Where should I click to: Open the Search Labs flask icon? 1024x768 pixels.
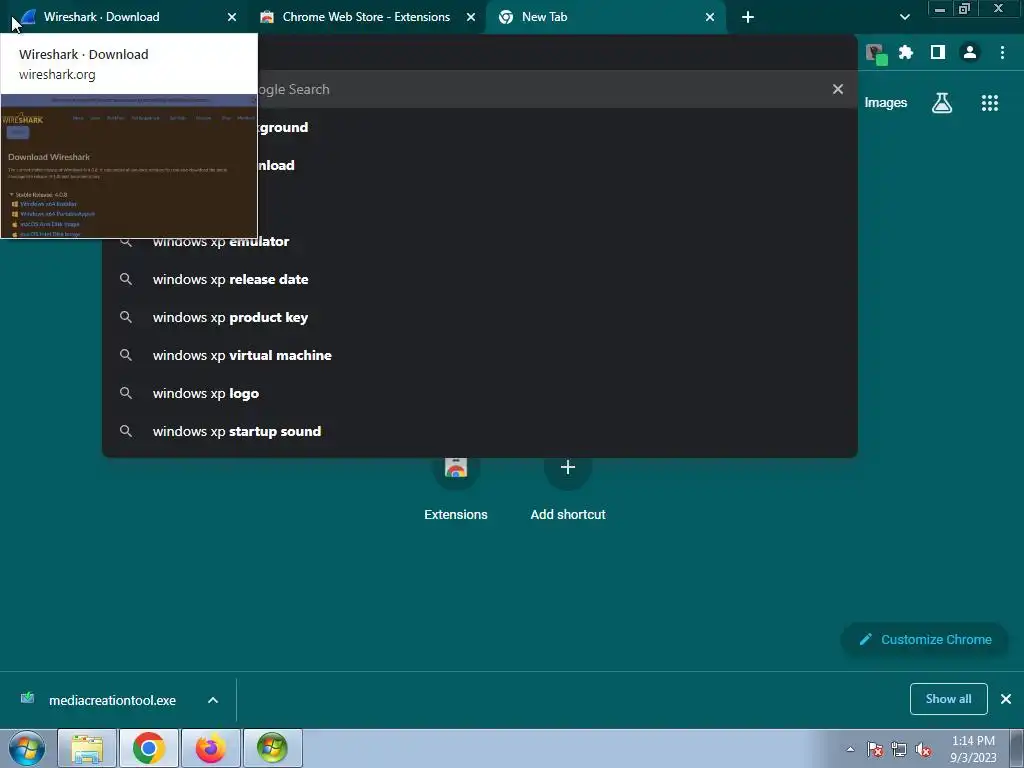pos(942,103)
